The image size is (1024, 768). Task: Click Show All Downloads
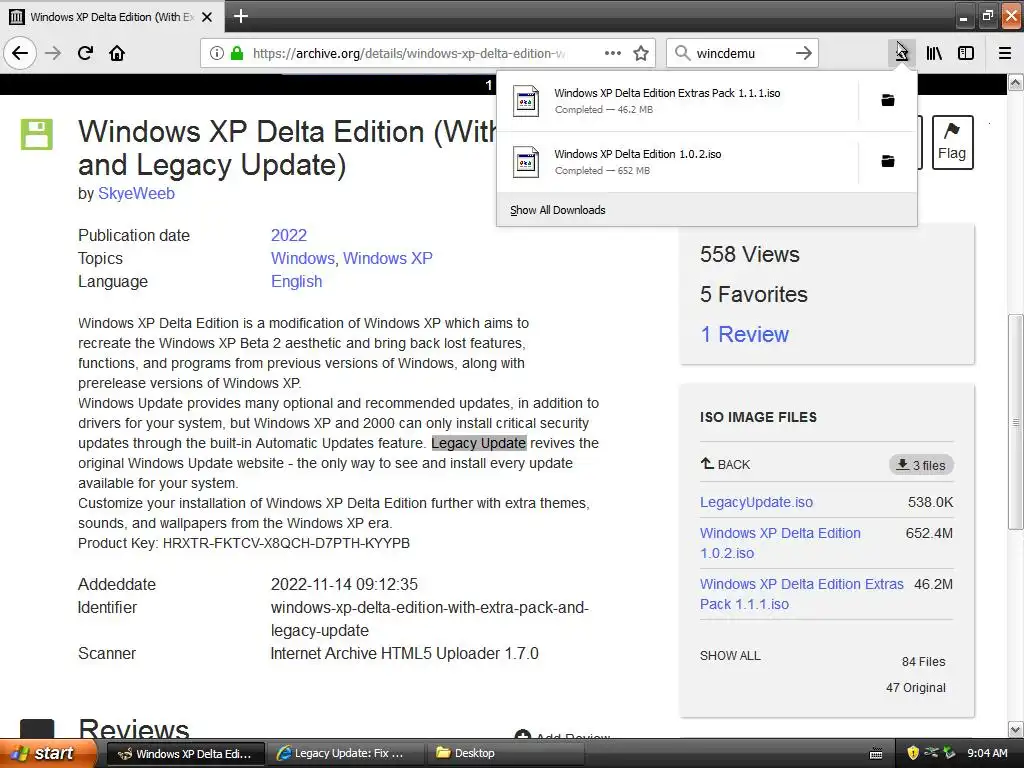pyautogui.click(x=558, y=210)
